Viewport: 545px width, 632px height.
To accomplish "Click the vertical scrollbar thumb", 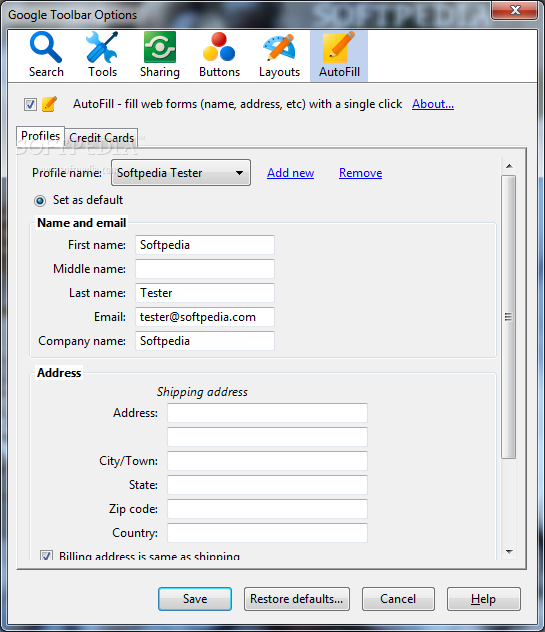I will [509, 317].
